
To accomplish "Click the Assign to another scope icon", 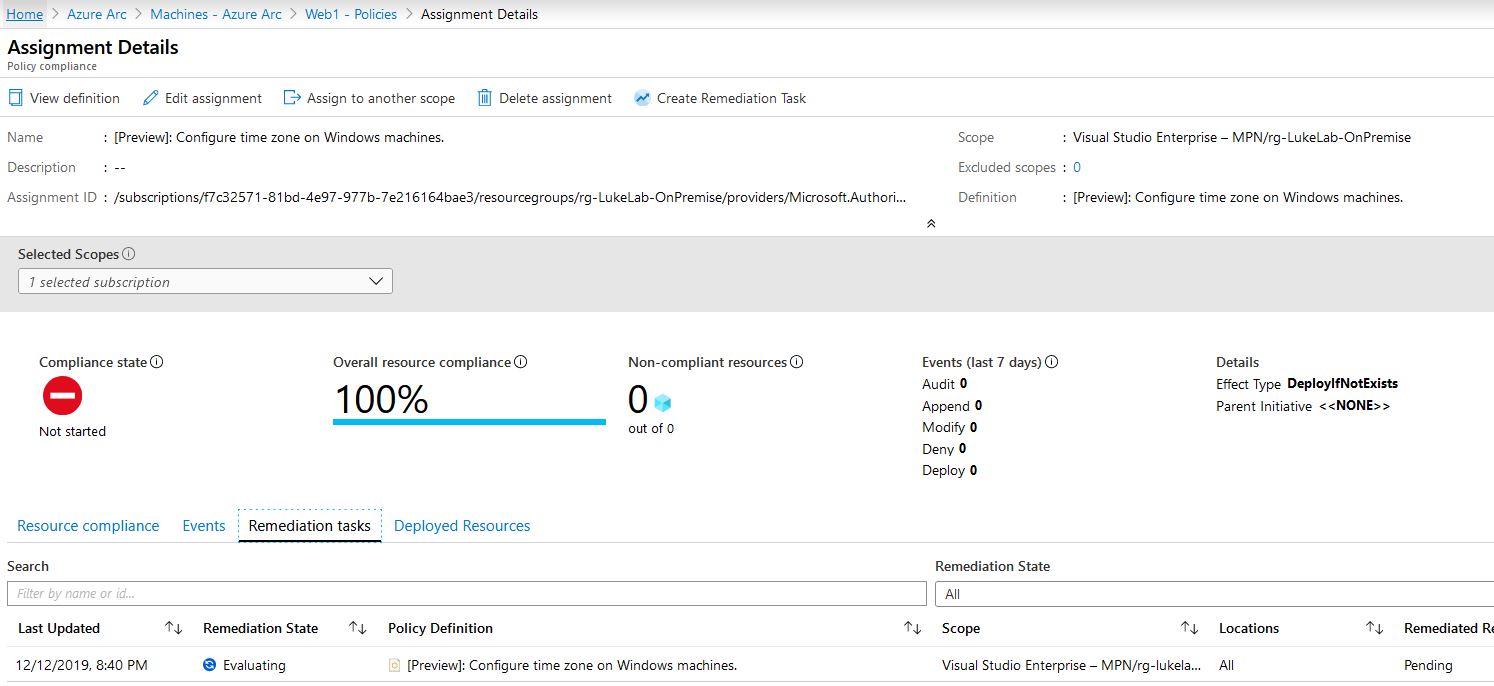I will [x=292, y=98].
